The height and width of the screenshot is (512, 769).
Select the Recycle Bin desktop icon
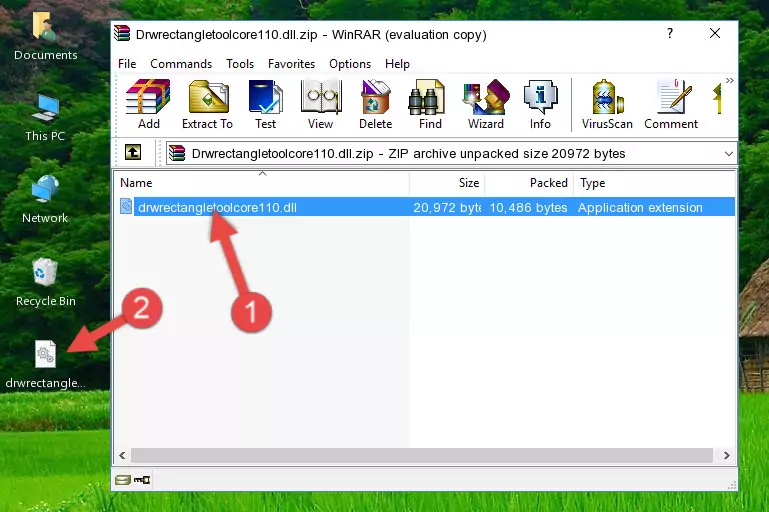coord(45,282)
